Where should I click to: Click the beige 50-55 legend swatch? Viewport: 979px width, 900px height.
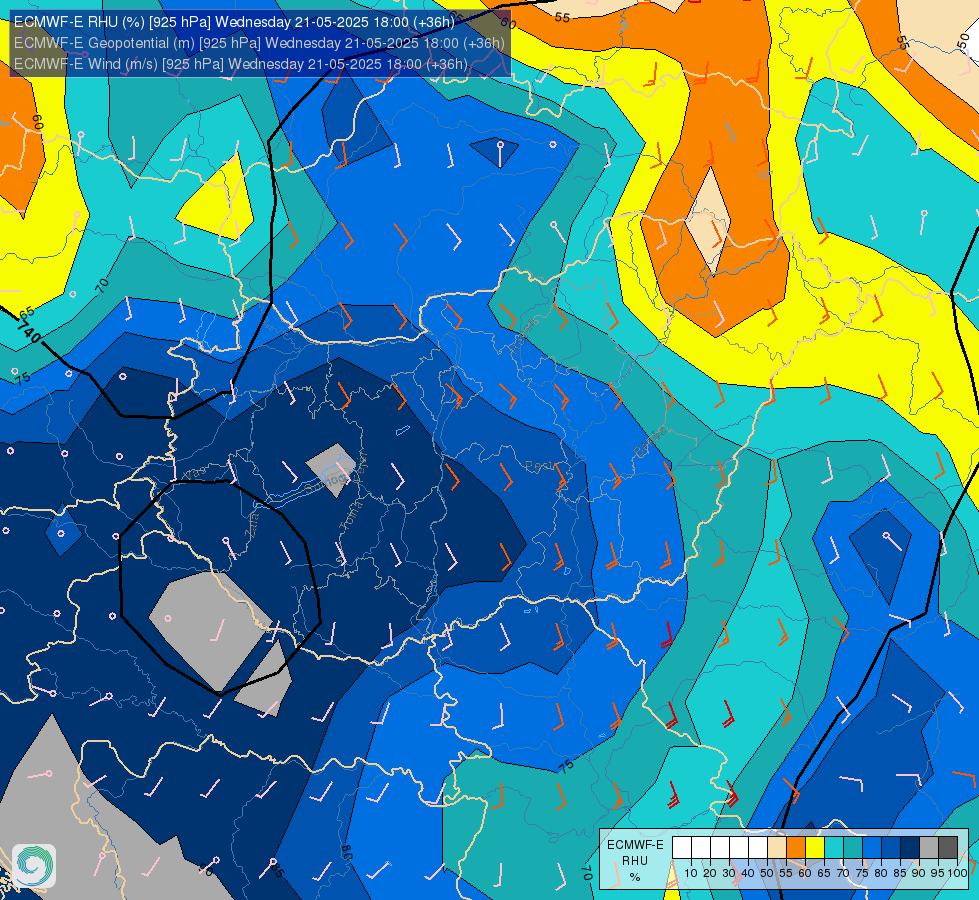click(x=777, y=848)
